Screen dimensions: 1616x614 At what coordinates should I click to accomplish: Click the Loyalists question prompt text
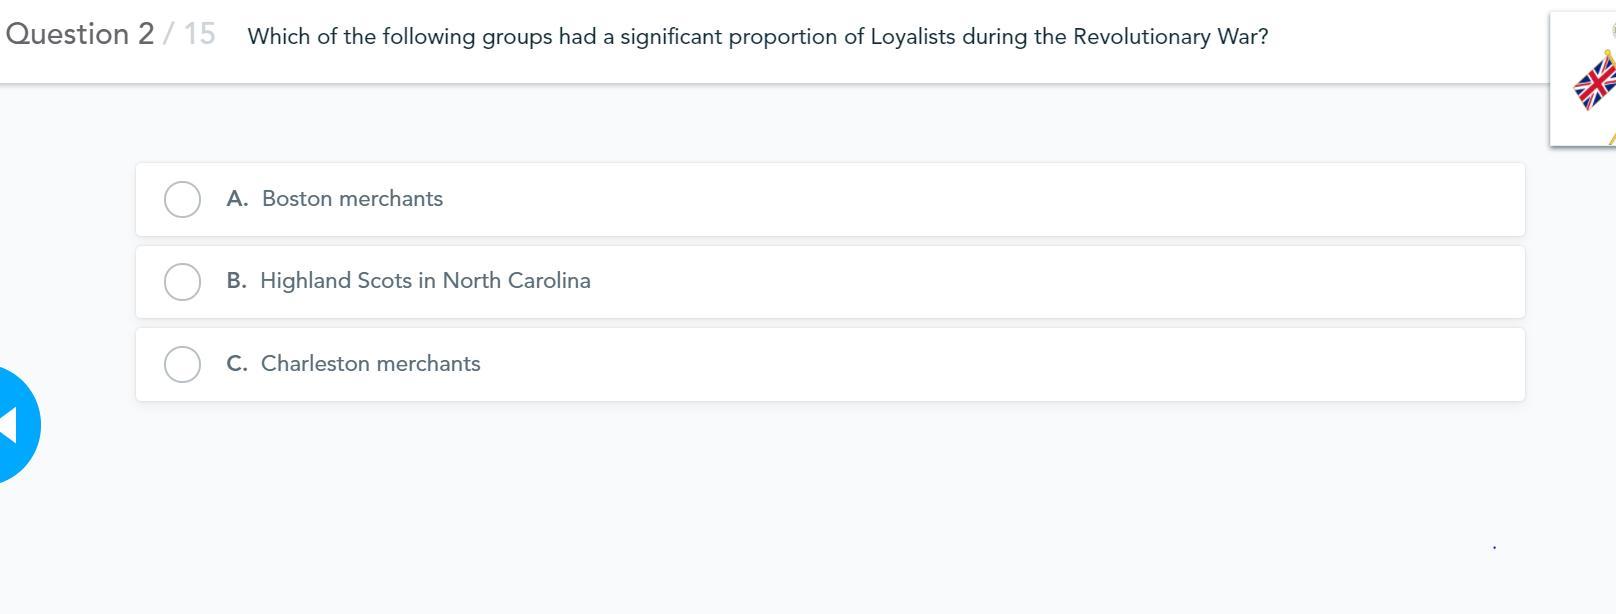[x=757, y=37]
